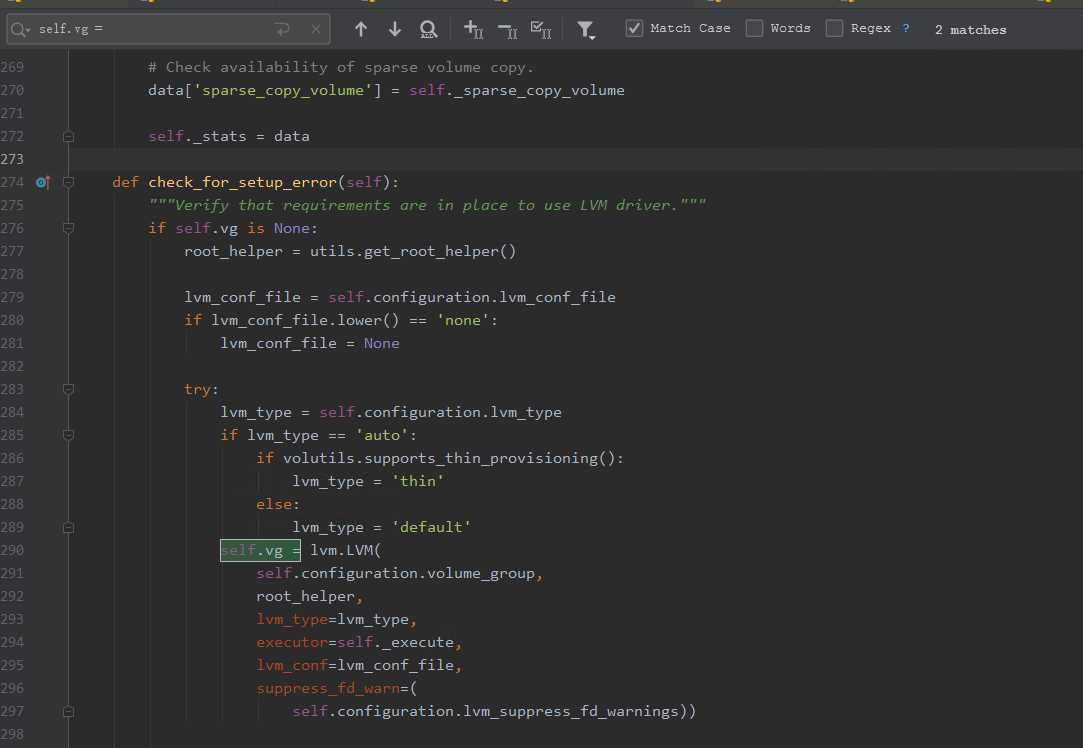
Task: Open the search filter dropdown
Action: pyautogui.click(x=586, y=30)
